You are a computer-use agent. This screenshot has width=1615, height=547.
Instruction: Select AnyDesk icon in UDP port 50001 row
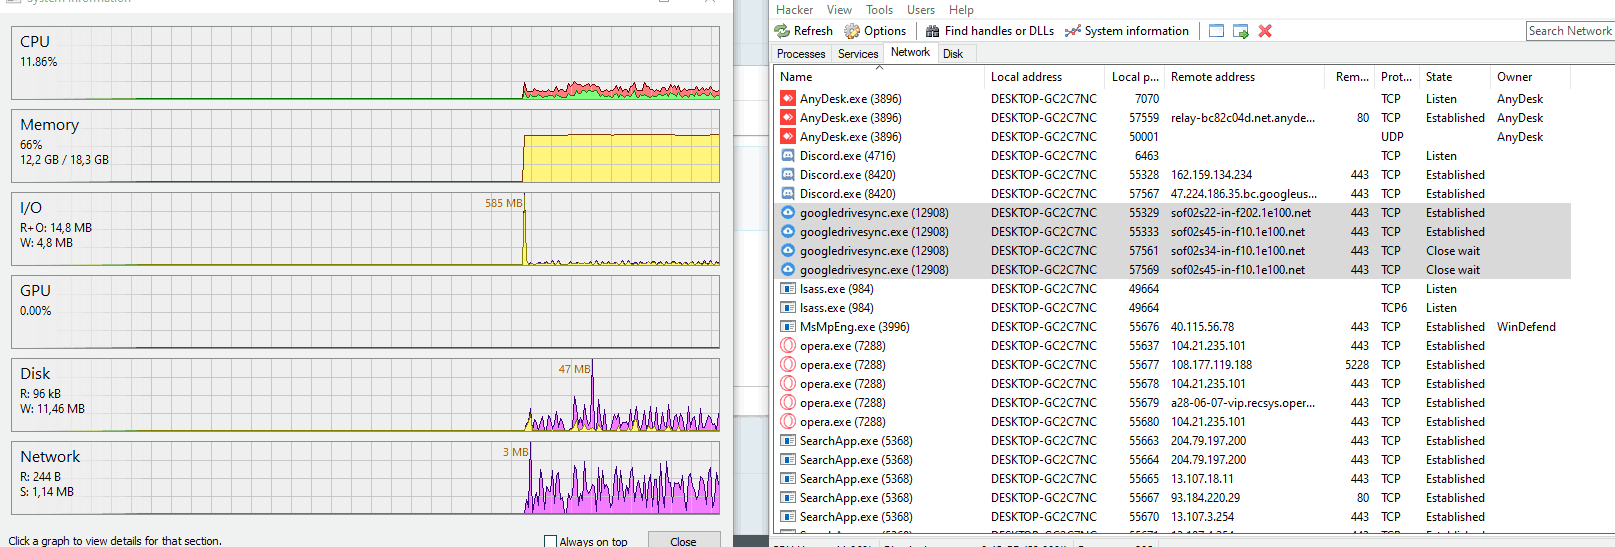(788, 137)
